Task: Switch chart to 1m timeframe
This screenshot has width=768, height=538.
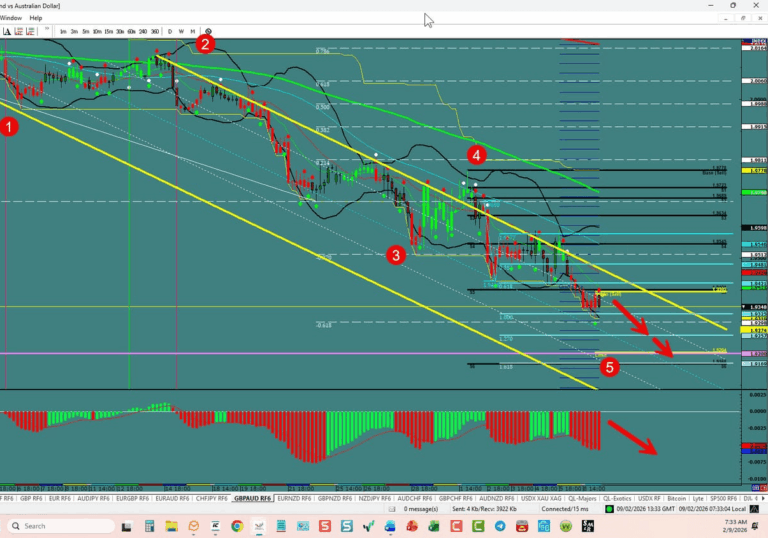Action: pyautogui.click(x=63, y=31)
